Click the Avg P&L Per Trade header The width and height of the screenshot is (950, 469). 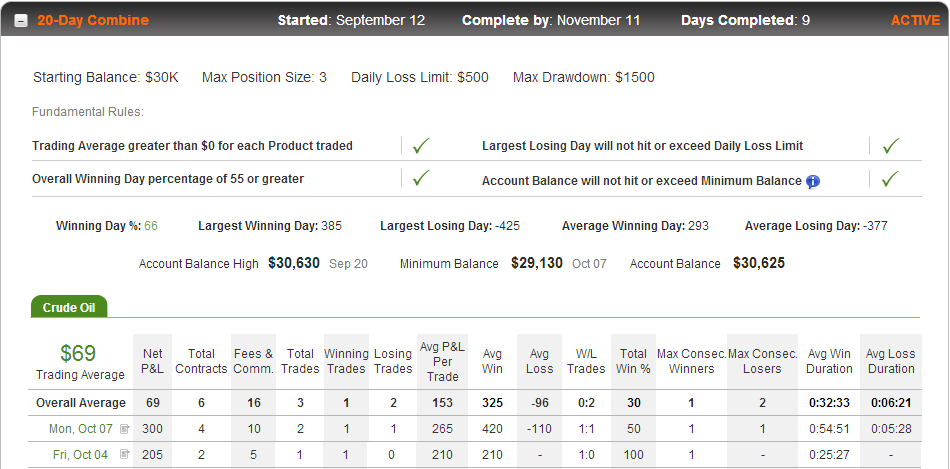442,361
